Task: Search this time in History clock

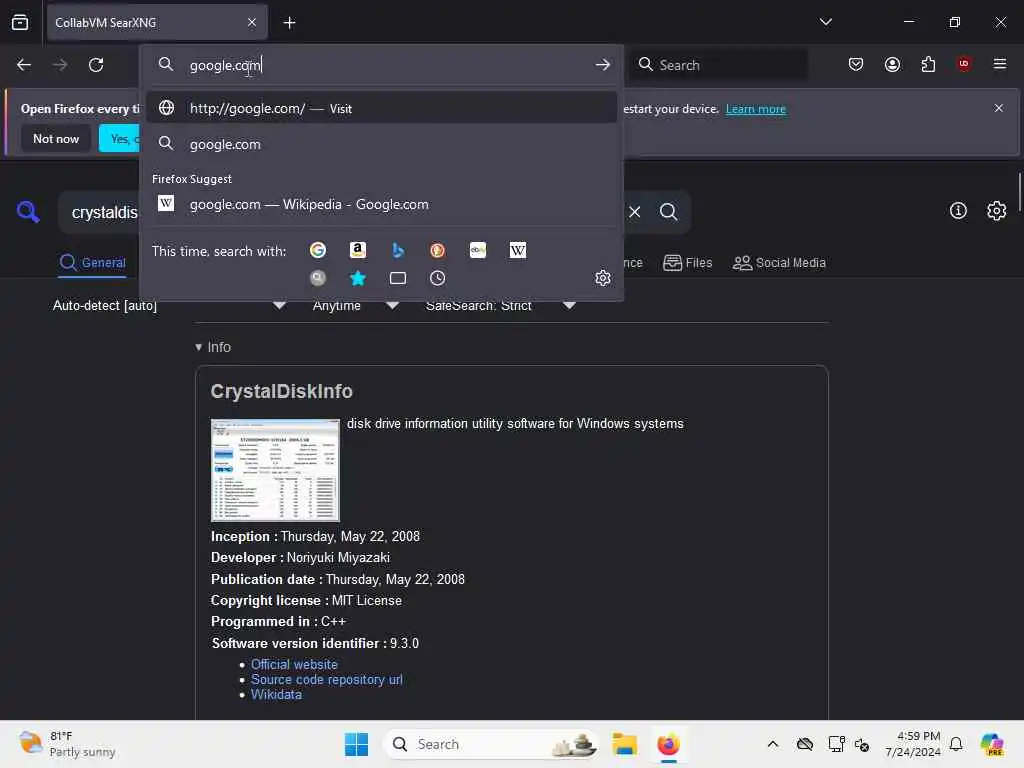Action: 438,278
